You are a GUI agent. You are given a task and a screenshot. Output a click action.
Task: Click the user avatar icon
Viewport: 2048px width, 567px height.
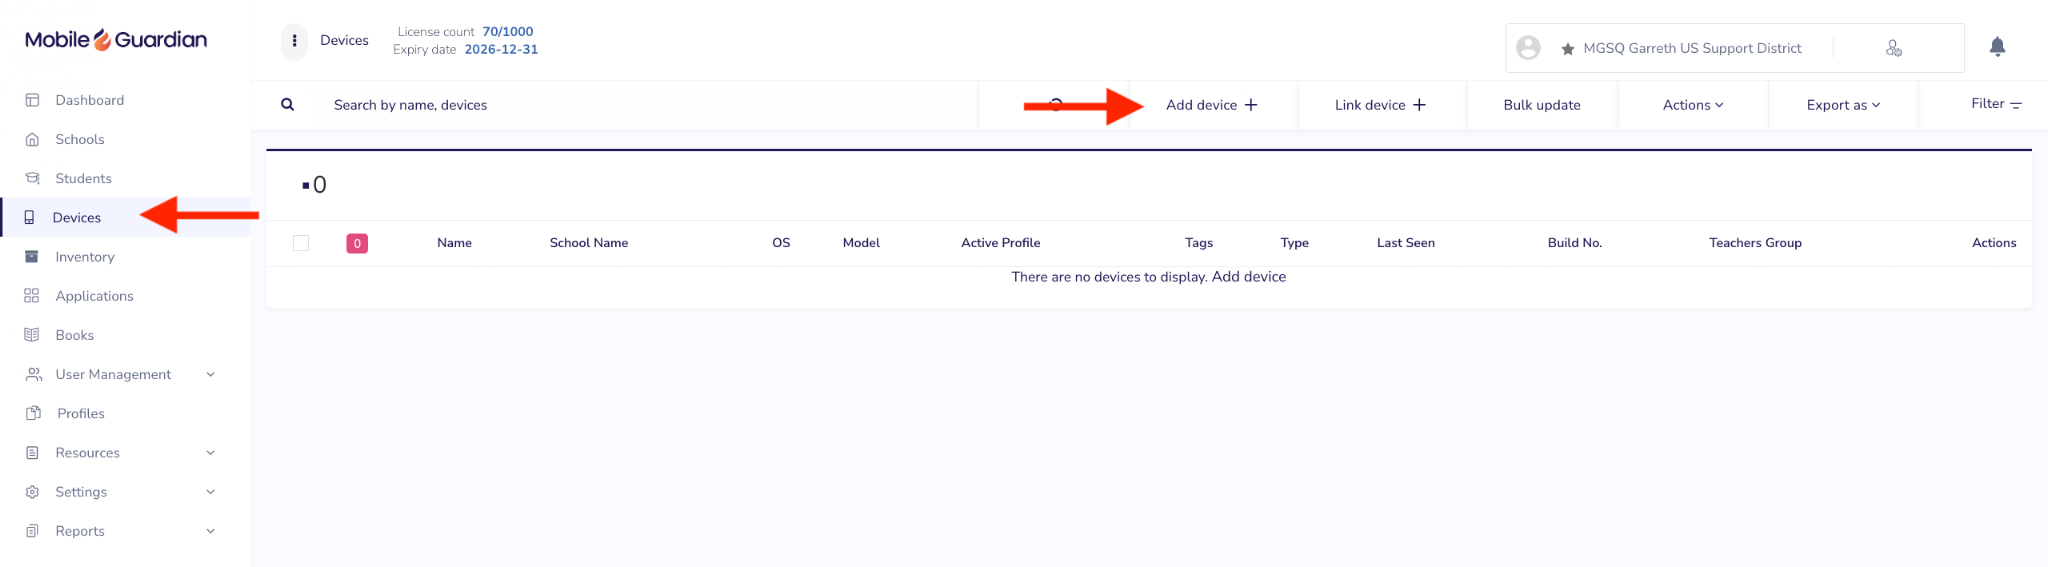click(x=1528, y=48)
